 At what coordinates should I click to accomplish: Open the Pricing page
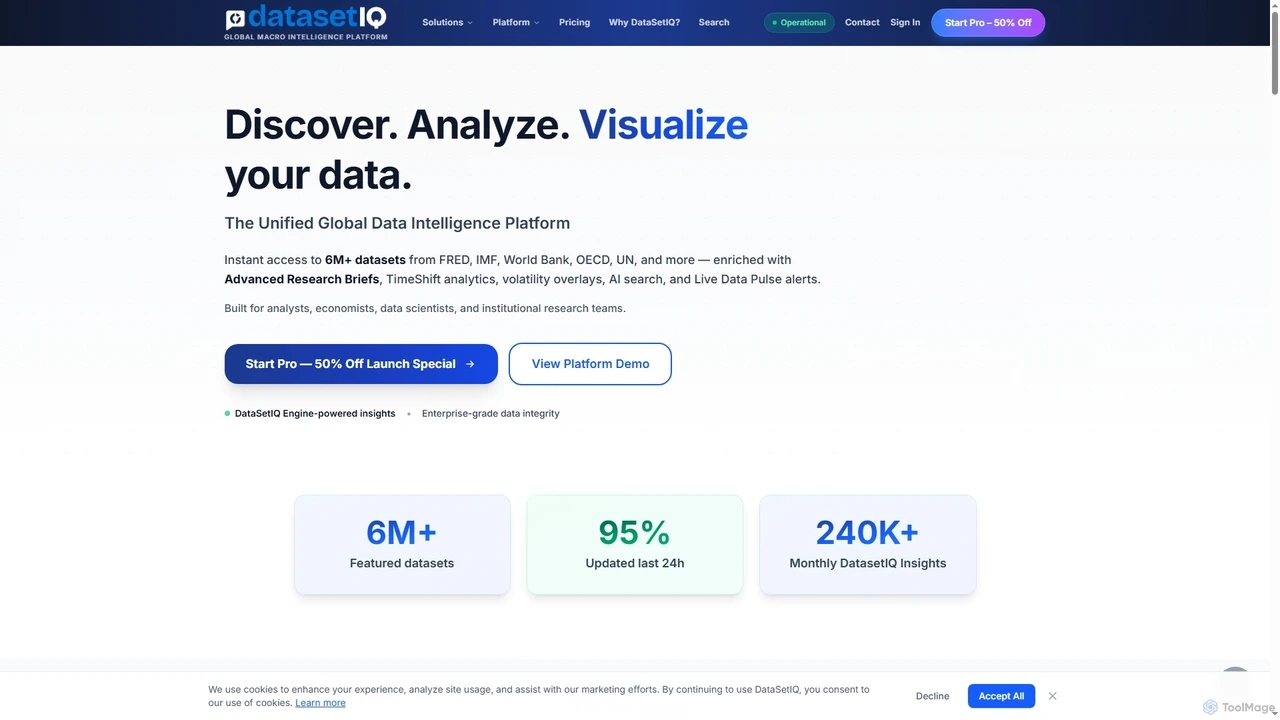574,22
